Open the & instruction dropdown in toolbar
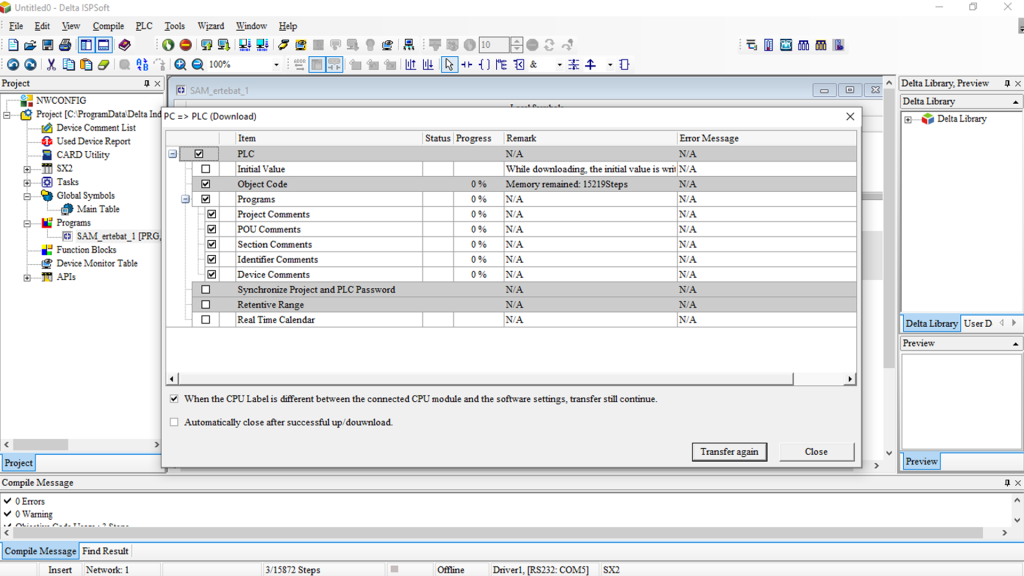This screenshot has width=1024, height=576. click(559, 65)
